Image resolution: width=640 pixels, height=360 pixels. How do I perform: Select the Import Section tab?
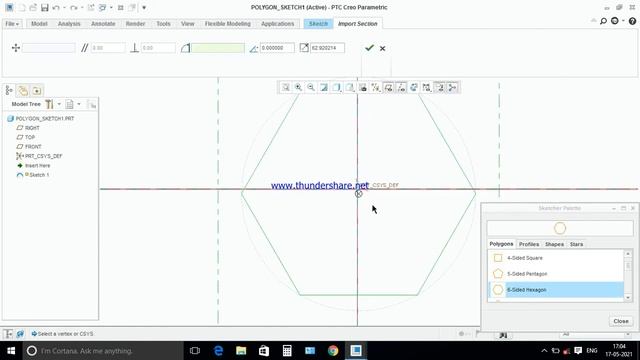pos(358,24)
